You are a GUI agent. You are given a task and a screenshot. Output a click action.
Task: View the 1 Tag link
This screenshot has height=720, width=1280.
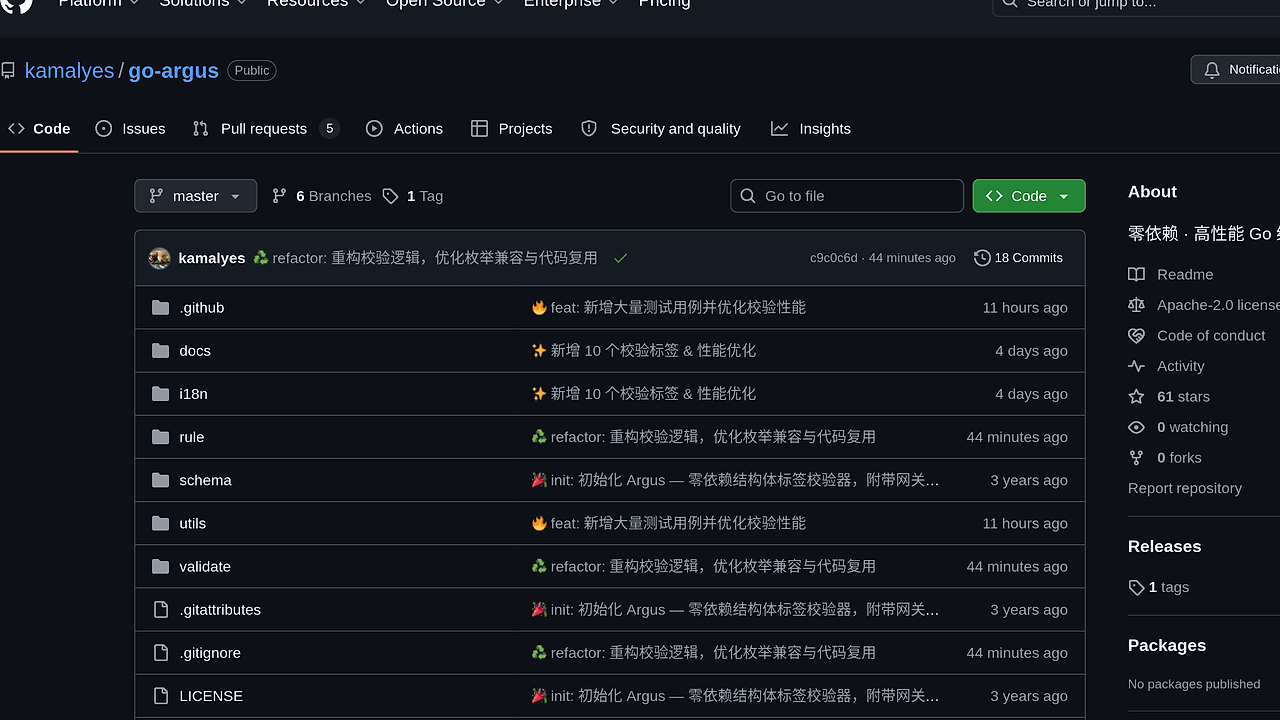(412, 196)
